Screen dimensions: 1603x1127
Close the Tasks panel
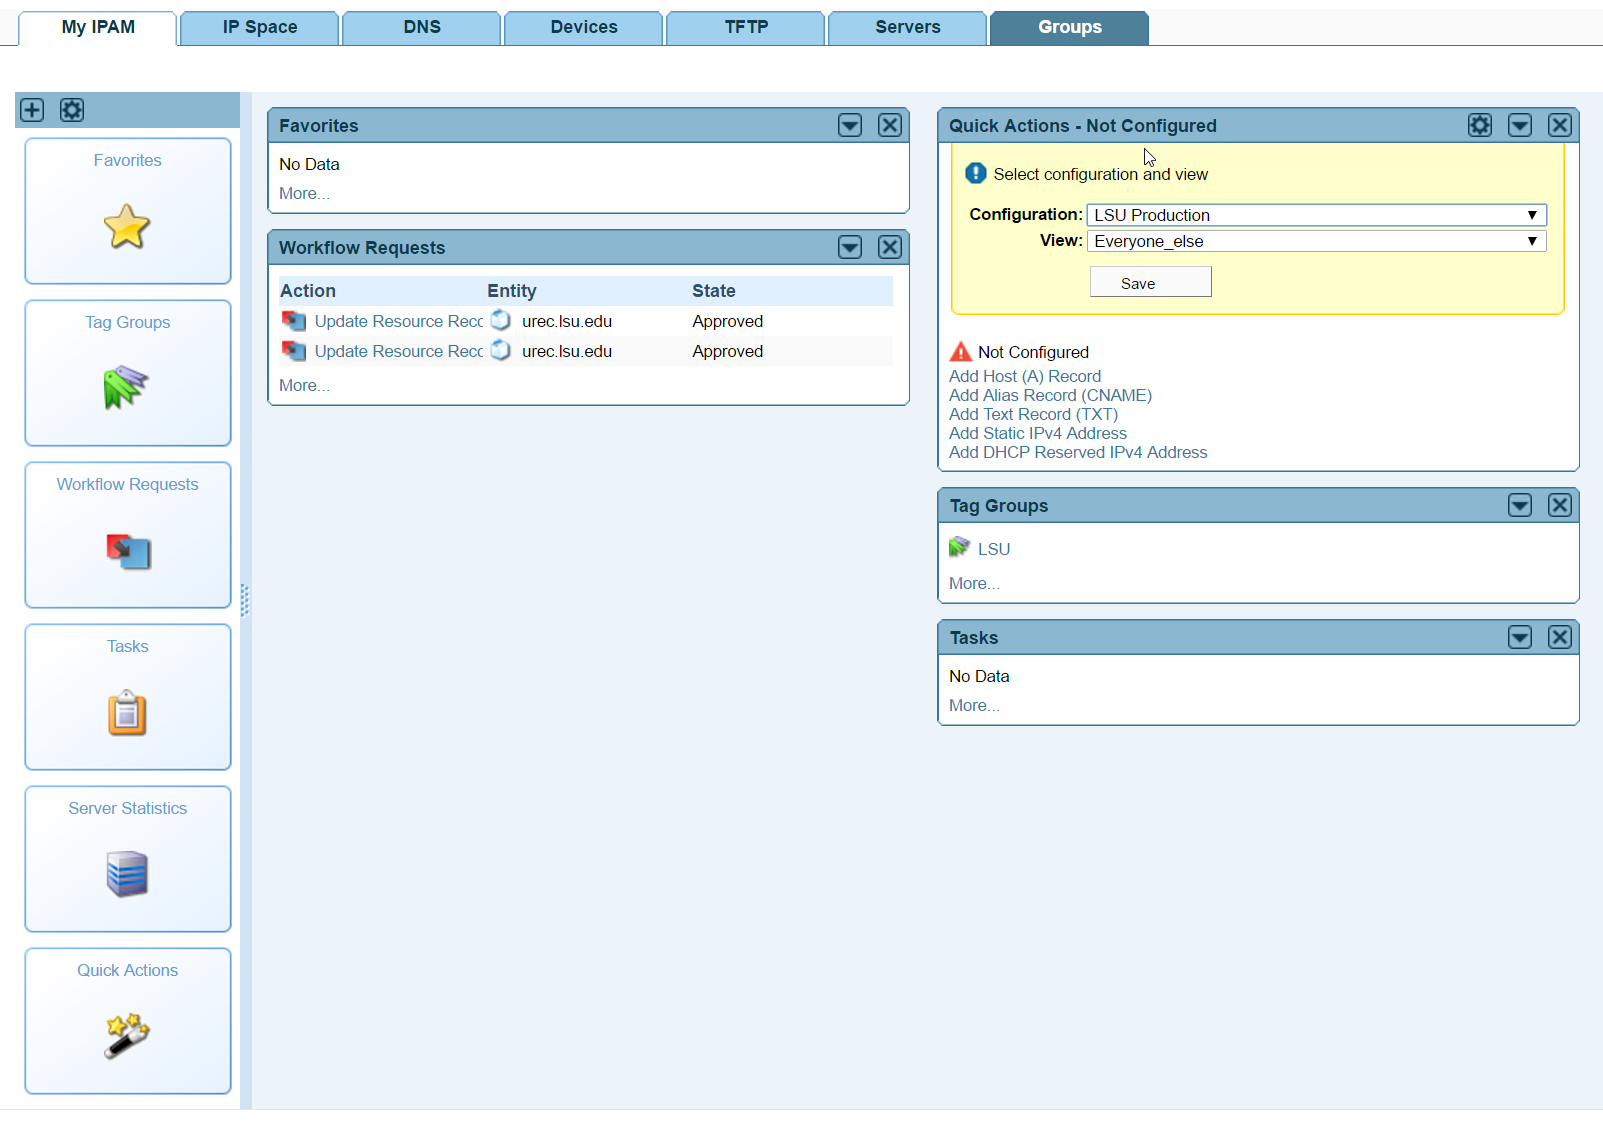(x=1560, y=637)
